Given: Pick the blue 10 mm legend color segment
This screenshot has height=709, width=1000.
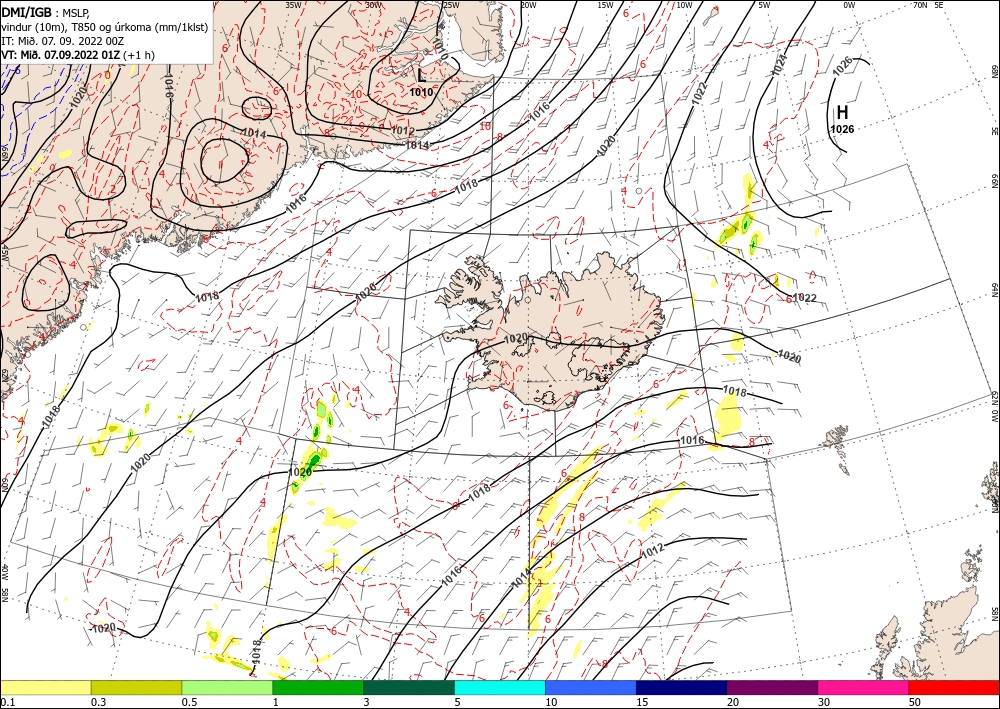Looking at the screenshot, I should coord(591,687).
